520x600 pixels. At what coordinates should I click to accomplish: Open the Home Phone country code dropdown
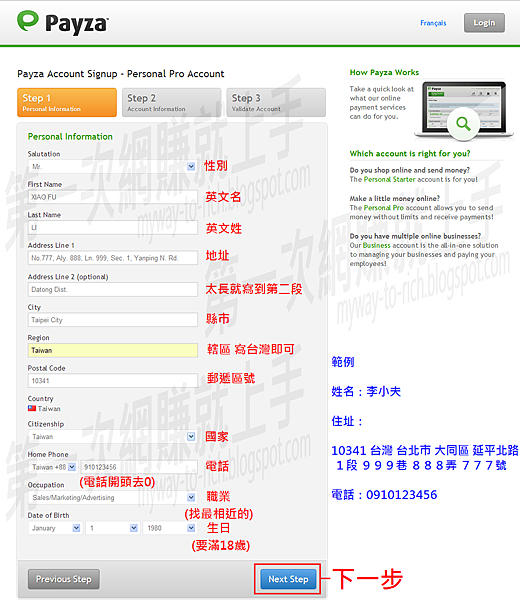[53, 467]
